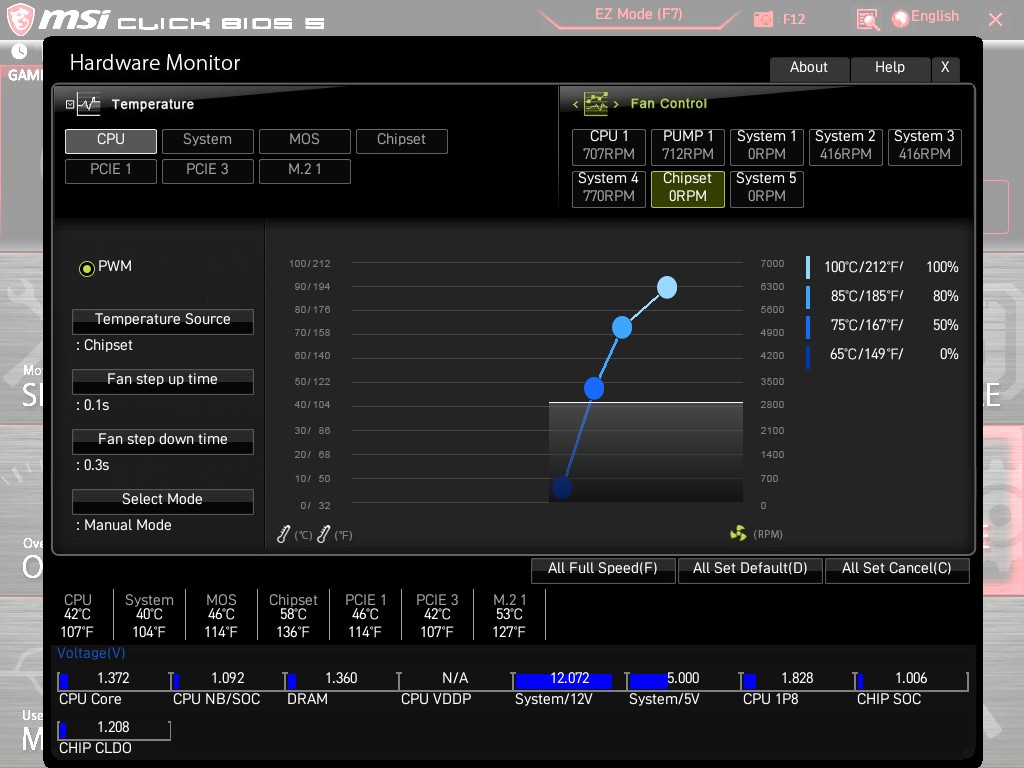
Task: Click the CHIP SOC 1.006 voltage value
Action: click(911, 679)
